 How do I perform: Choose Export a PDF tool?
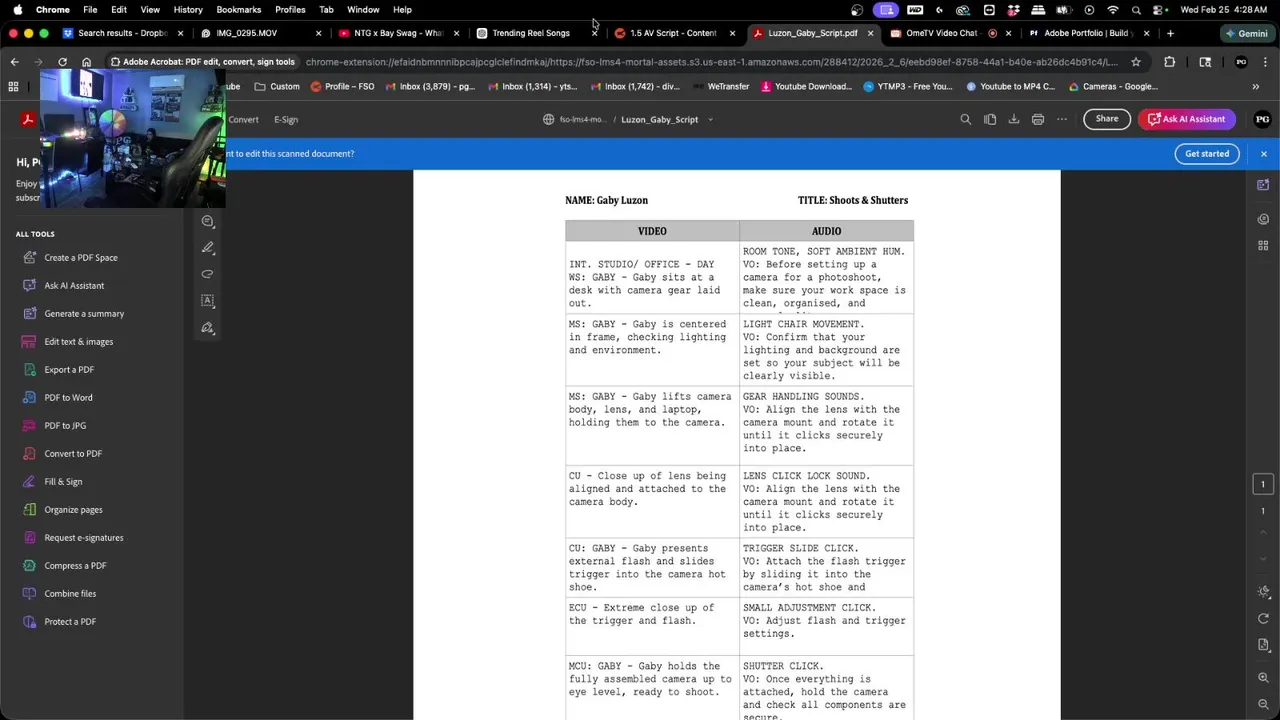coord(69,369)
